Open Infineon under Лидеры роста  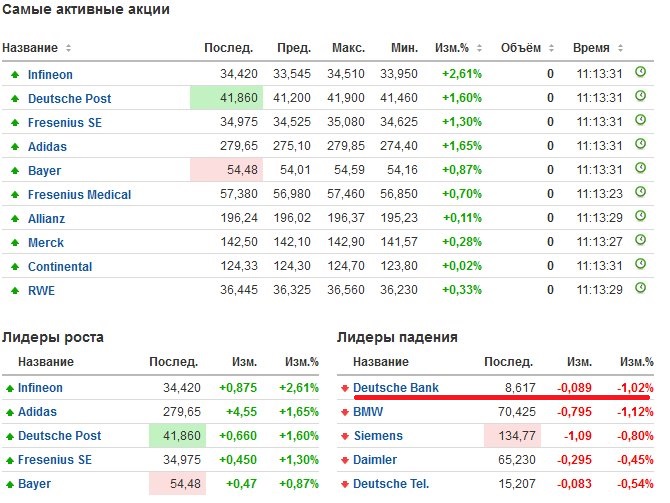(x=40, y=388)
